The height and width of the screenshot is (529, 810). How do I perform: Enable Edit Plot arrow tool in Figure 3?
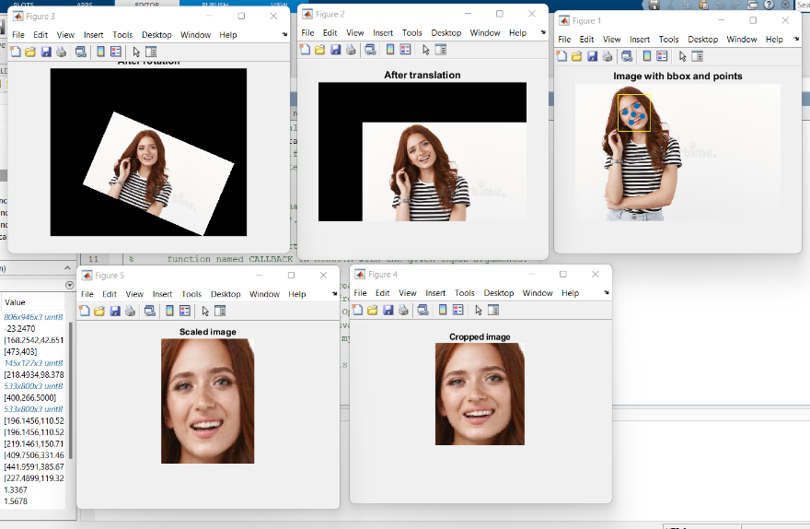(136, 52)
